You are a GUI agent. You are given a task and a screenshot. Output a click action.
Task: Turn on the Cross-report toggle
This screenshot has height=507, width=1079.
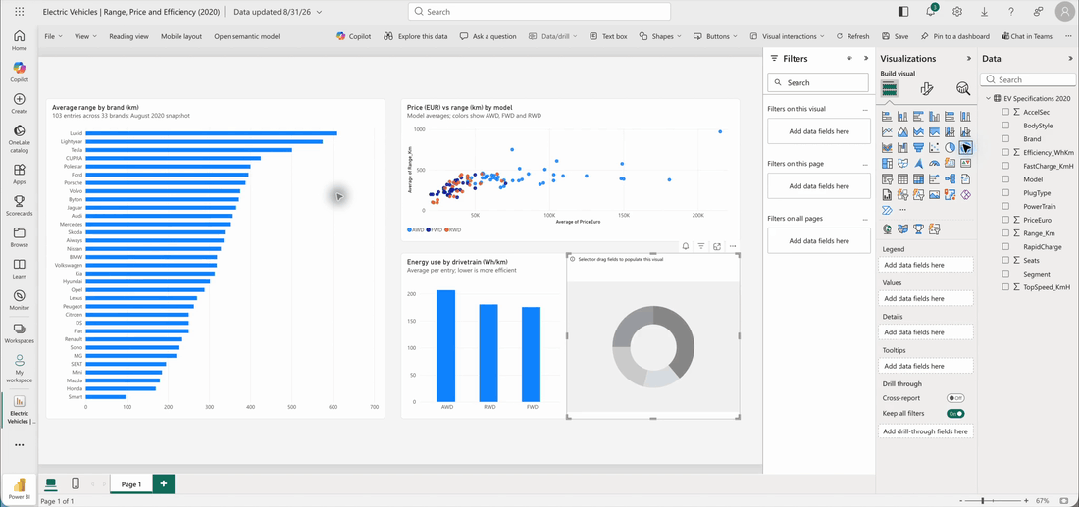pyautogui.click(x=955, y=398)
